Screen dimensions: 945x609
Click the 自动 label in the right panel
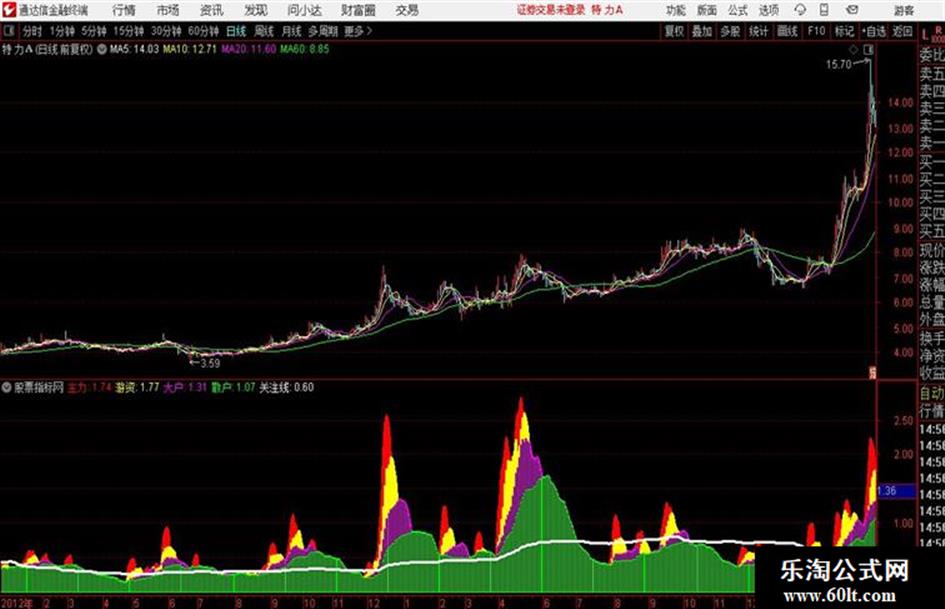click(932, 393)
